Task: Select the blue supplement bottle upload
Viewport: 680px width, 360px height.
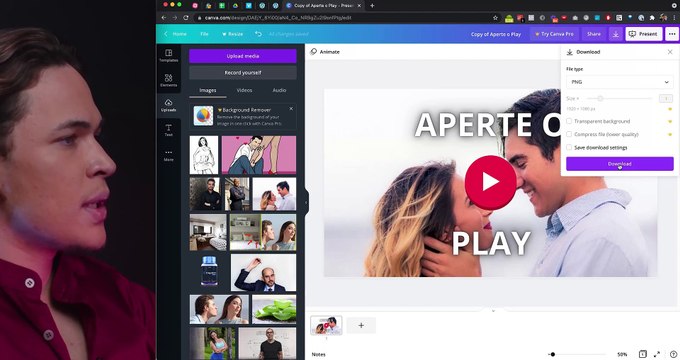Action: [209, 272]
